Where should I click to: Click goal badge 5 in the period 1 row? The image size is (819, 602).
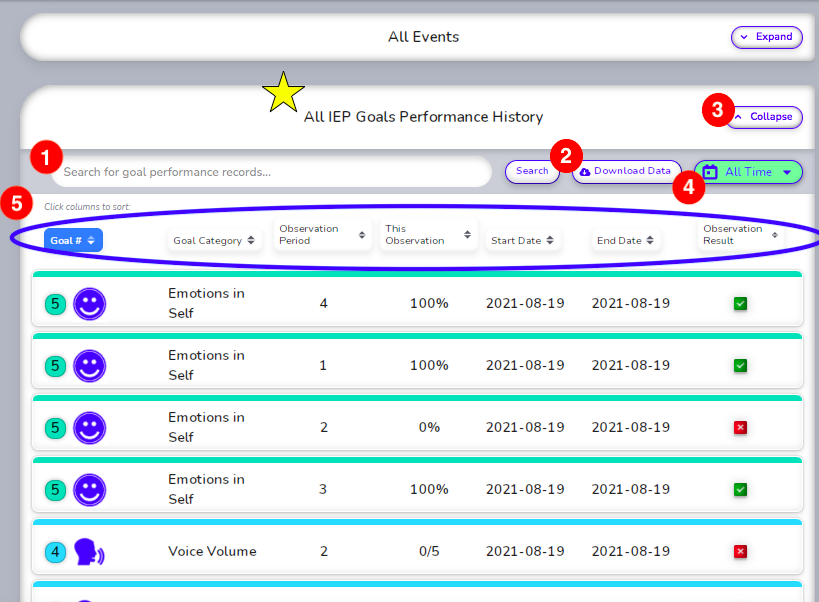[55, 366]
